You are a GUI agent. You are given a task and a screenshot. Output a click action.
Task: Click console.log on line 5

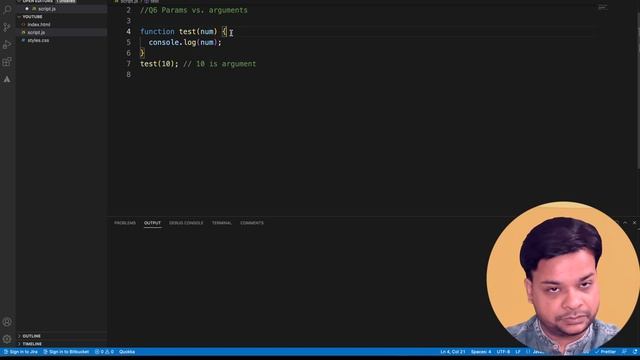pos(172,42)
